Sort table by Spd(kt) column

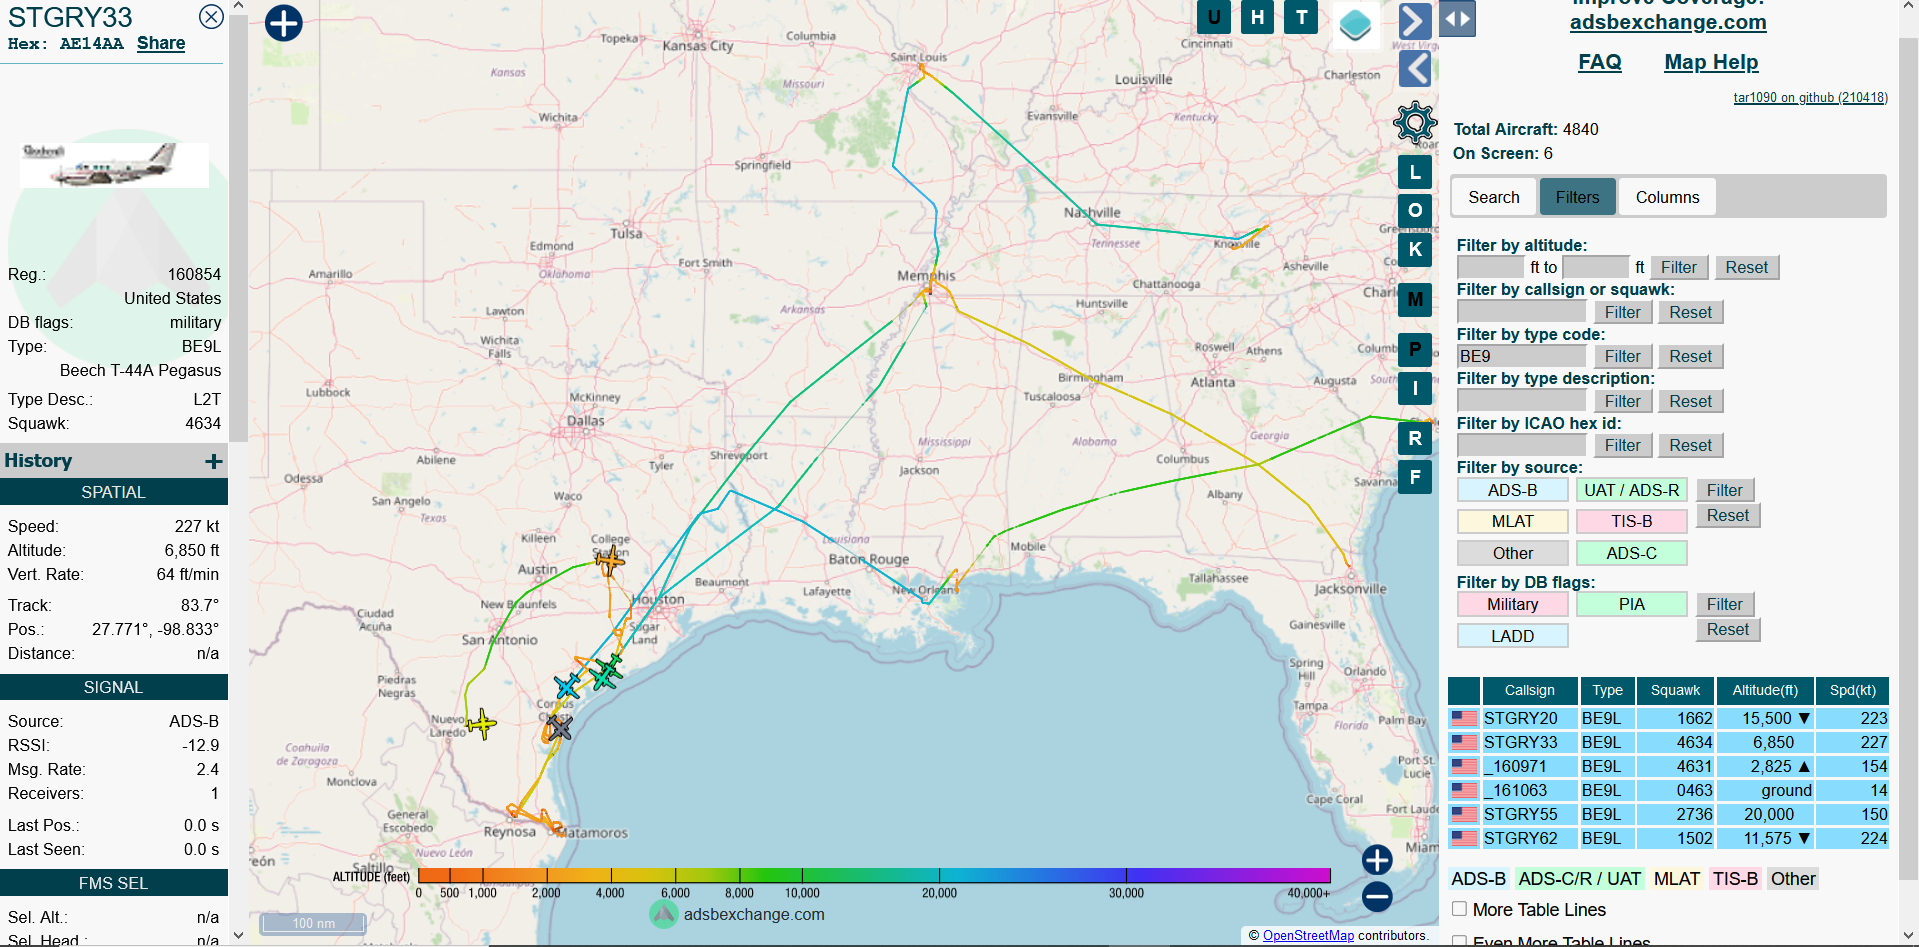click(x=1852, y=690)
